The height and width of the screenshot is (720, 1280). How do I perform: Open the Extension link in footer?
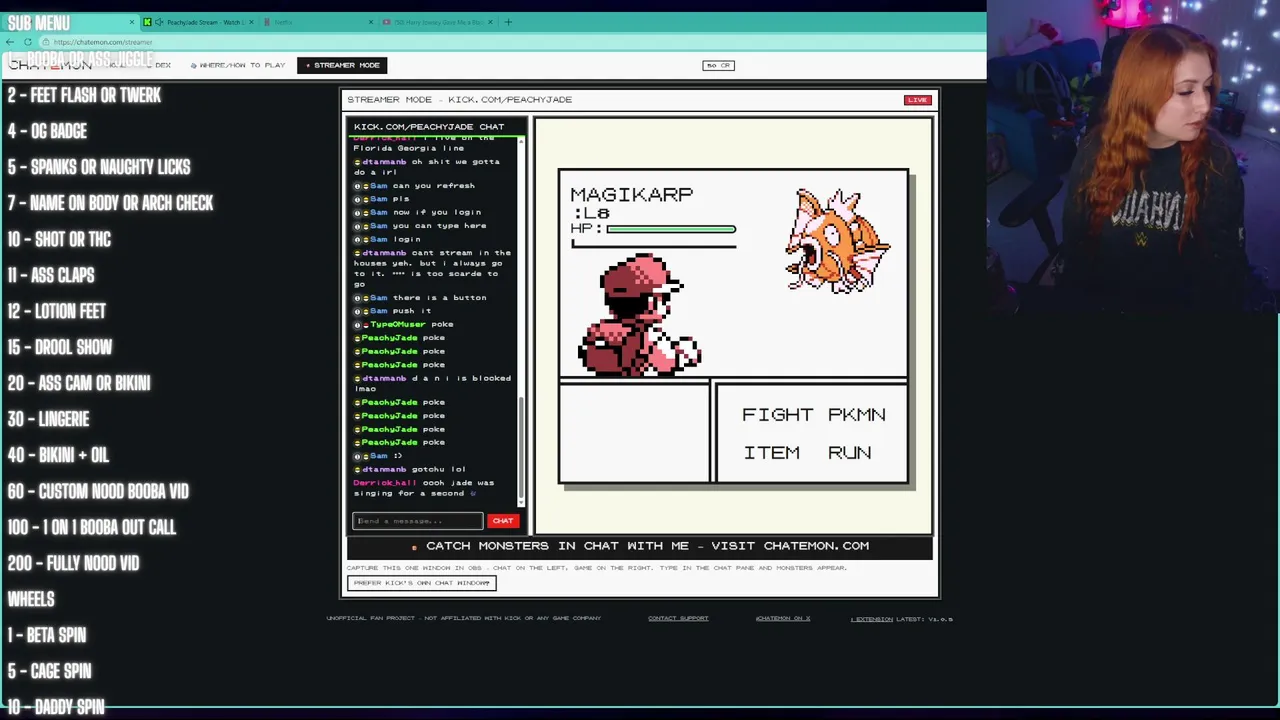[x=872, y=619]
